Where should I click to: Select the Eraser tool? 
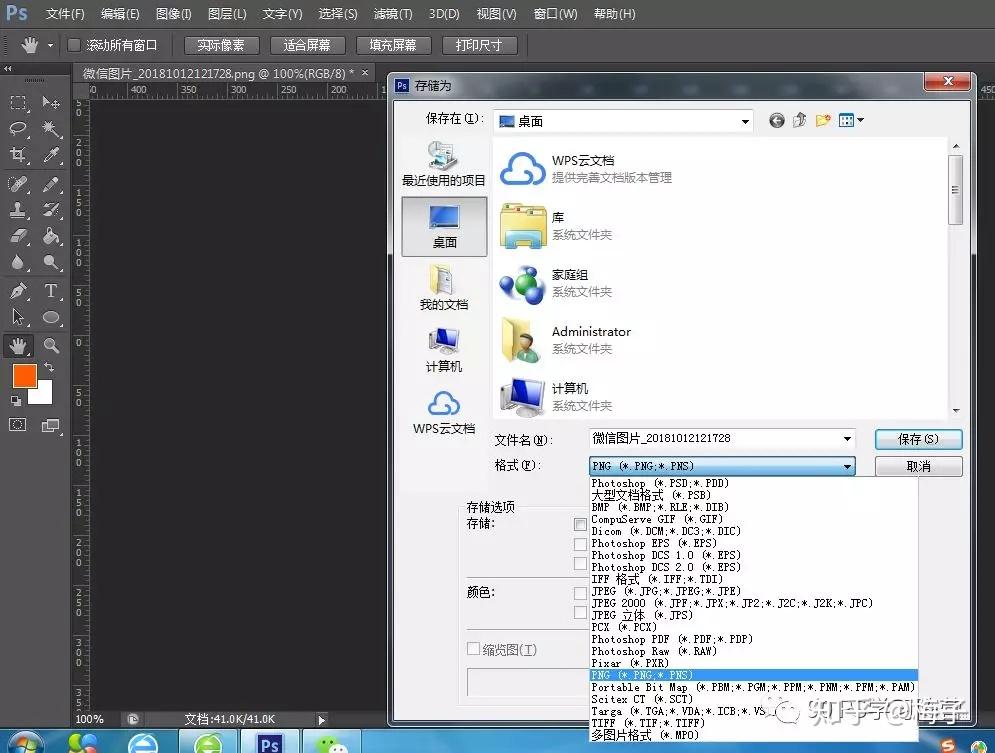tap(18, 236)
